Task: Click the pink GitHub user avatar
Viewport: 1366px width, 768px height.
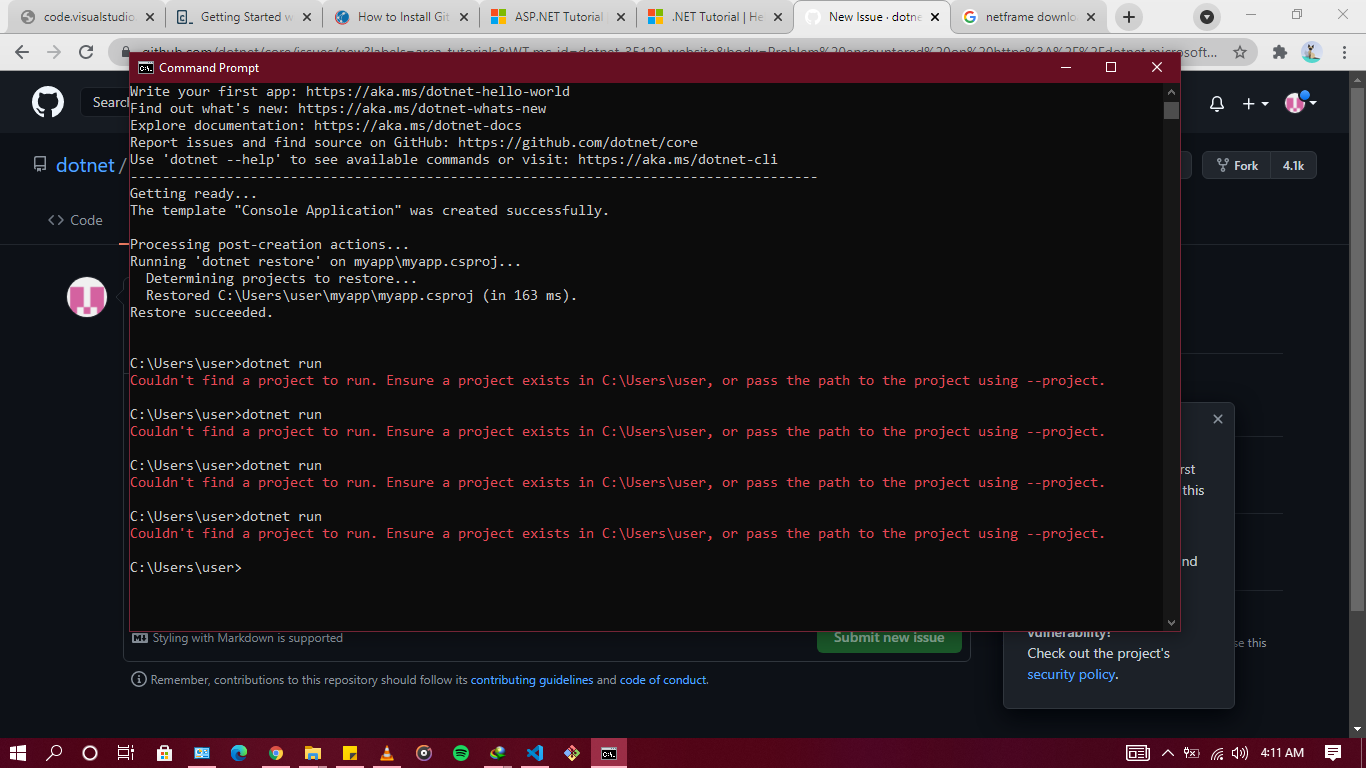Action: pyautogui.click(x=86, y=297)
